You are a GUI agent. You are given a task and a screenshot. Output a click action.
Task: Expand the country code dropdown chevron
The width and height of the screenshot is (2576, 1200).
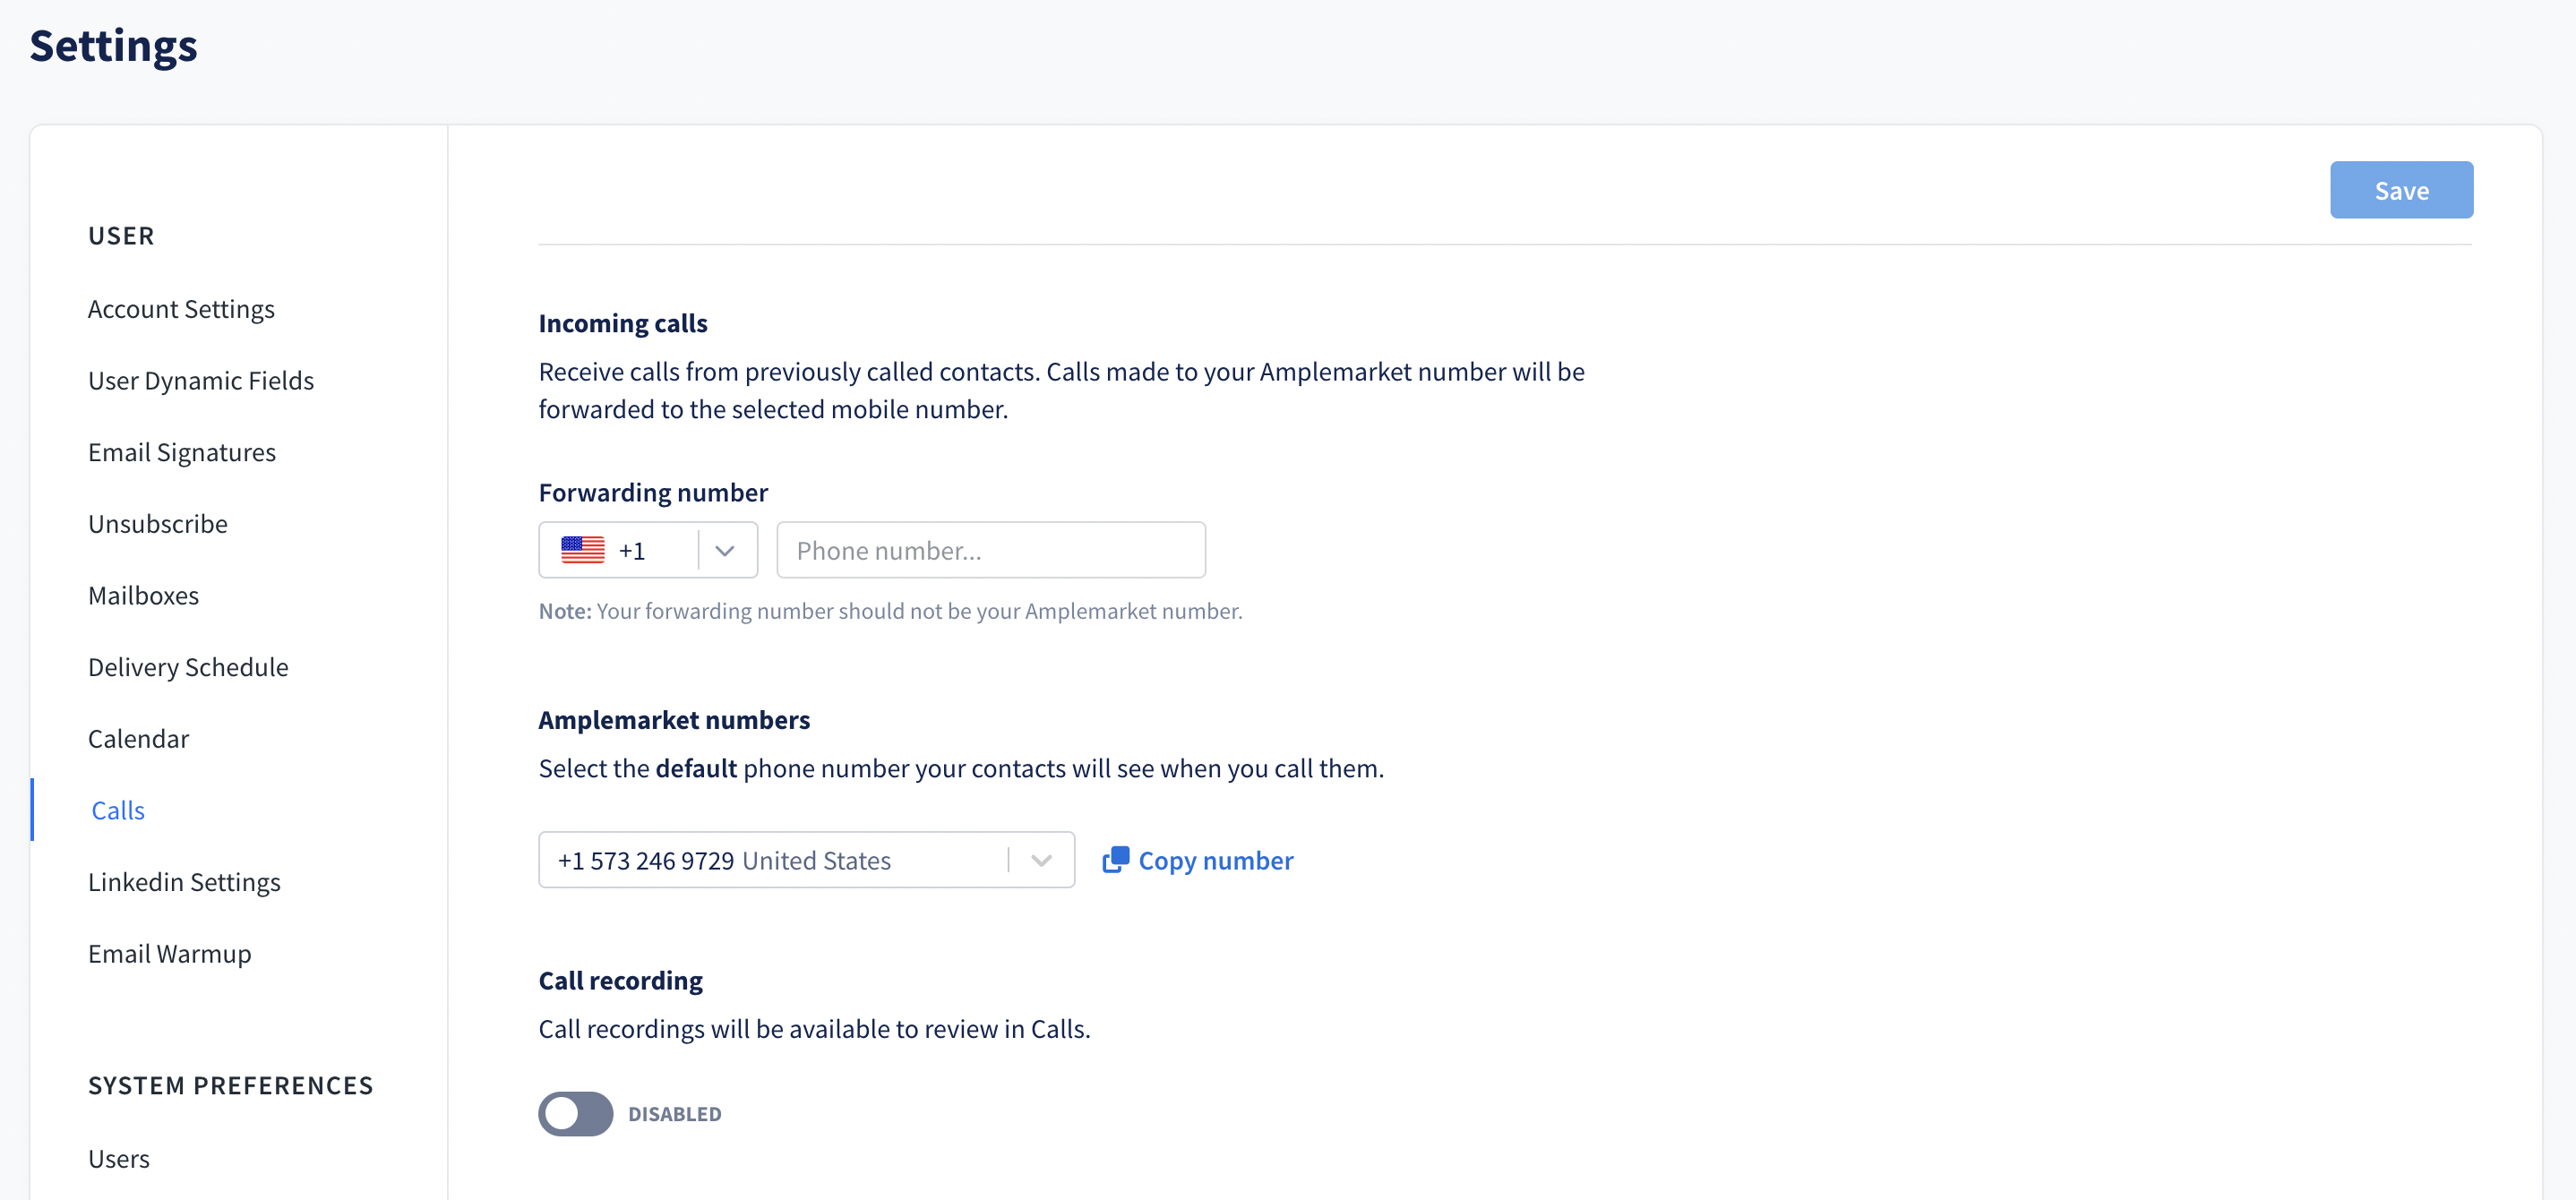725,551
